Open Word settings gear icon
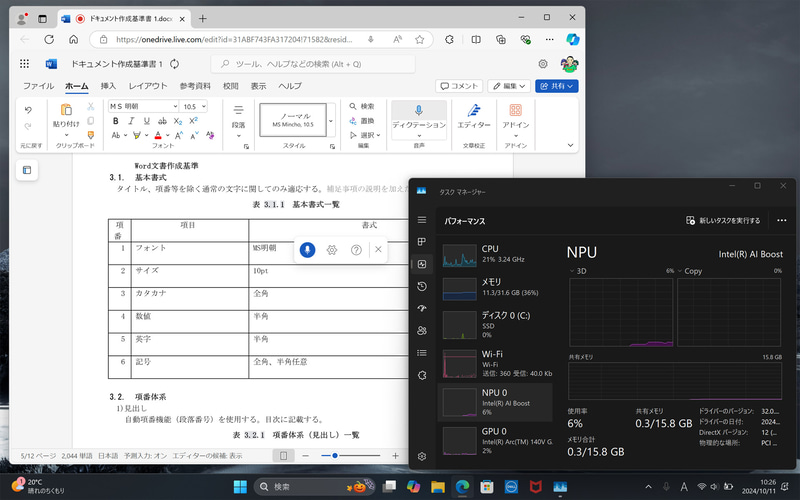This screenshot has width=800, height=500. pos(543,64)
